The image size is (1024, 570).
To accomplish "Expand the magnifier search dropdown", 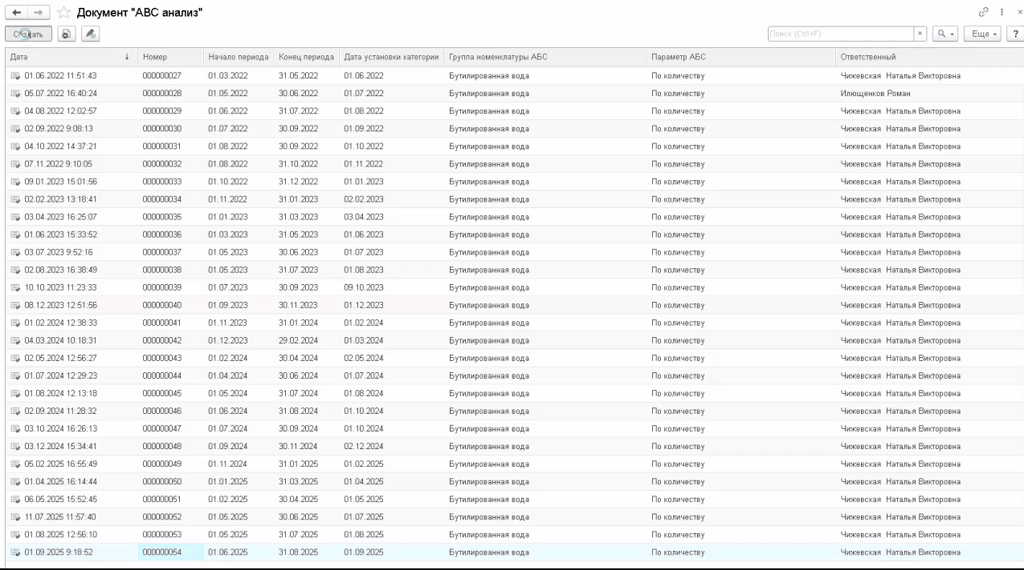I will click(x=945, y=34).
